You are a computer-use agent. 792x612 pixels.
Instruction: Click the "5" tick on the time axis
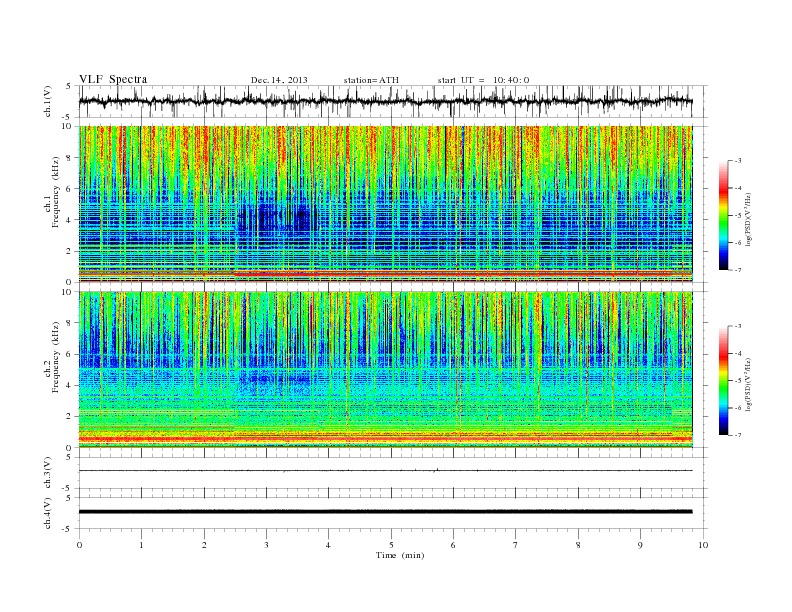click(391, 545)
